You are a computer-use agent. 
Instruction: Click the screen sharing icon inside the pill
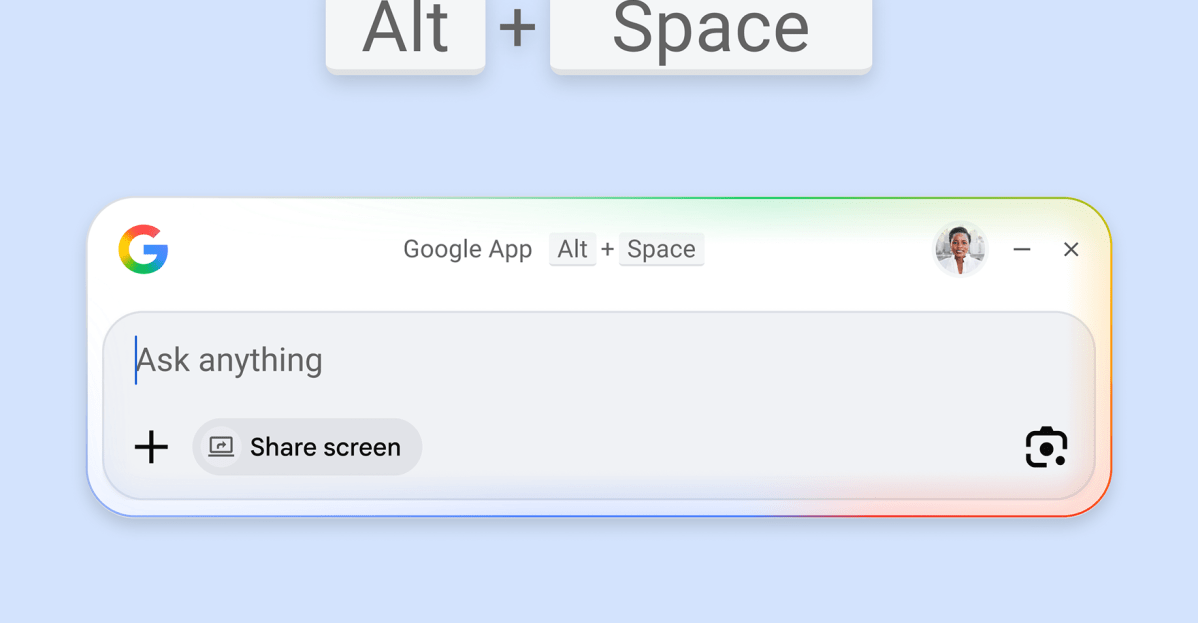[223, 446]
